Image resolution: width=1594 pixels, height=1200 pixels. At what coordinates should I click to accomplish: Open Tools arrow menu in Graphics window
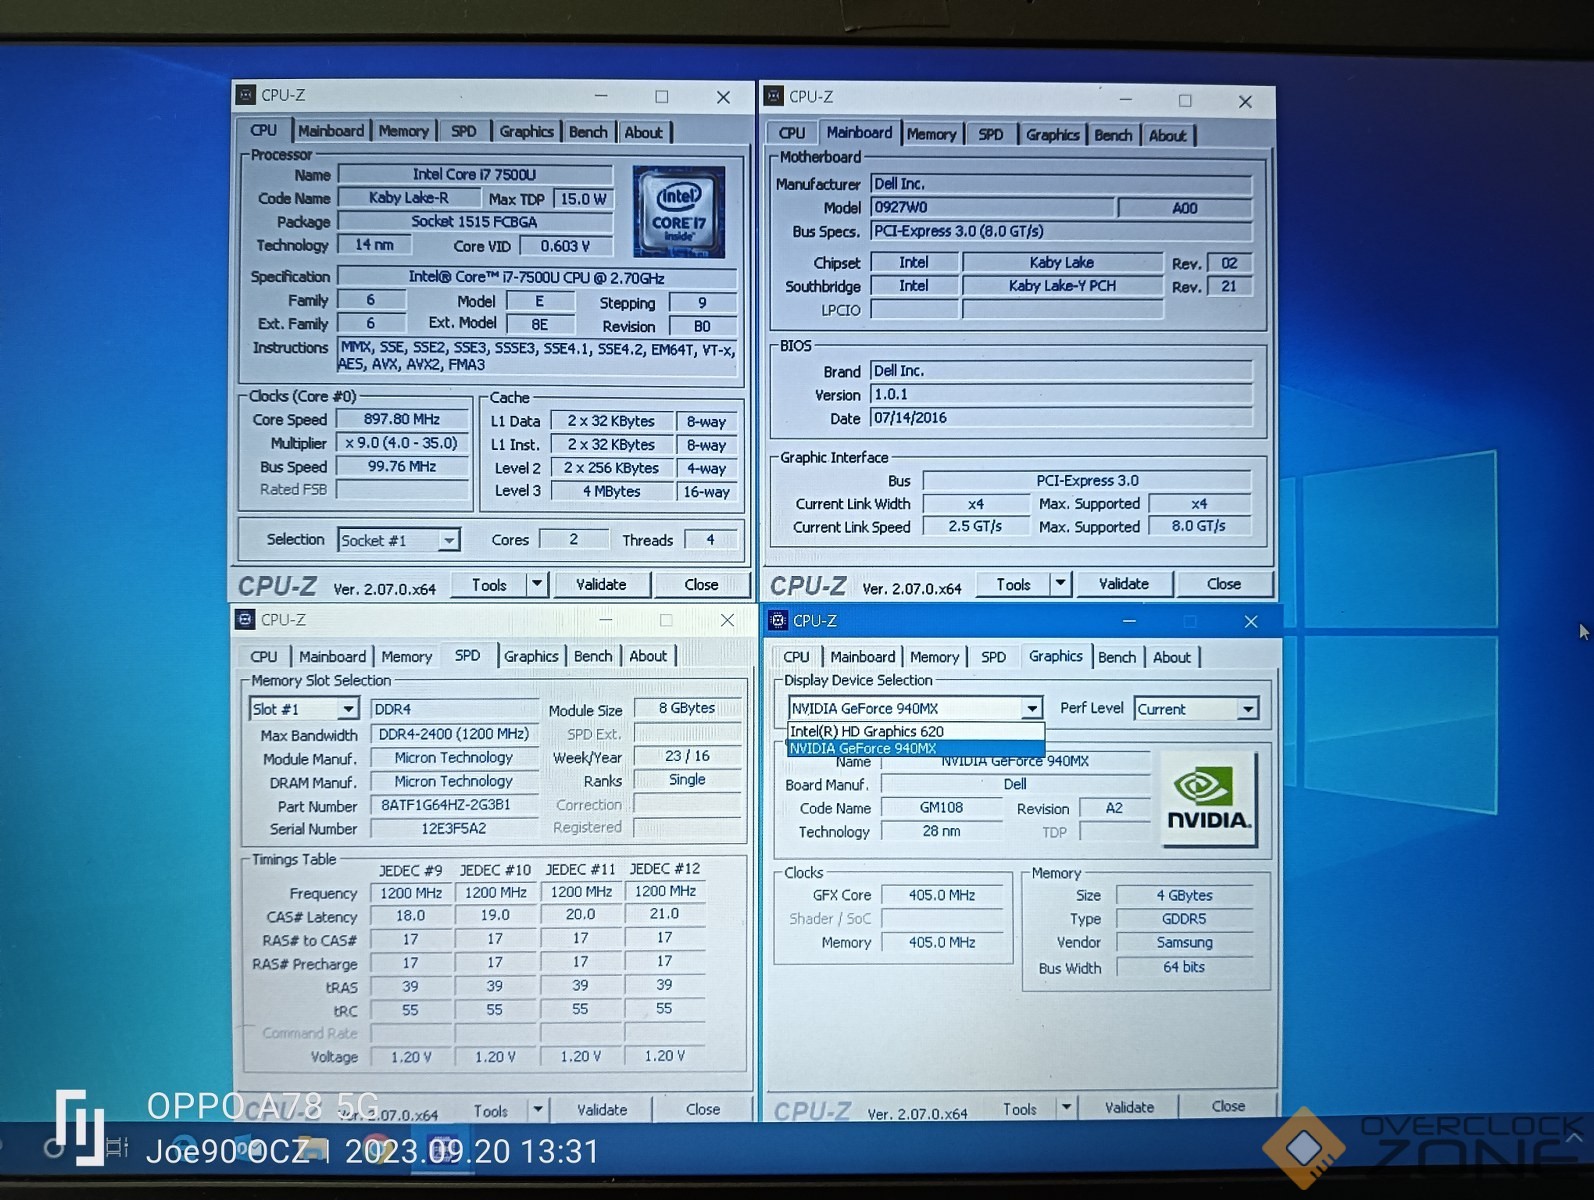pos(1066,1107)
